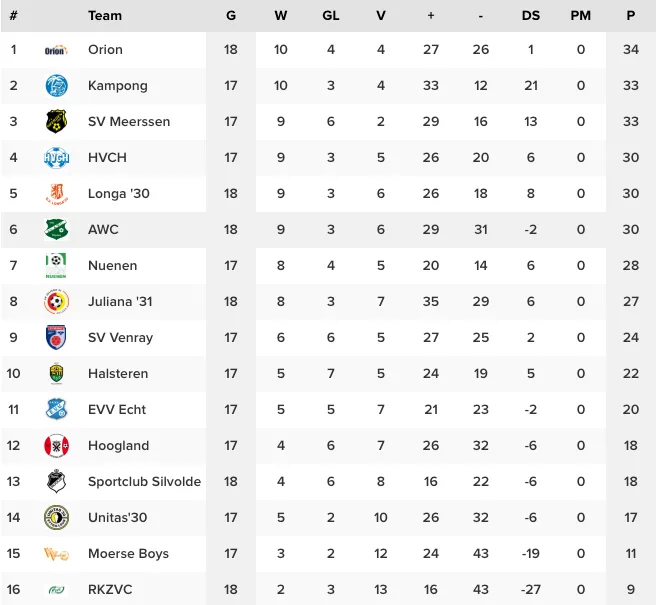The width and height of the screenshot is (656, 605).
Task: Click the Team column header
Action: click(105, 16)
